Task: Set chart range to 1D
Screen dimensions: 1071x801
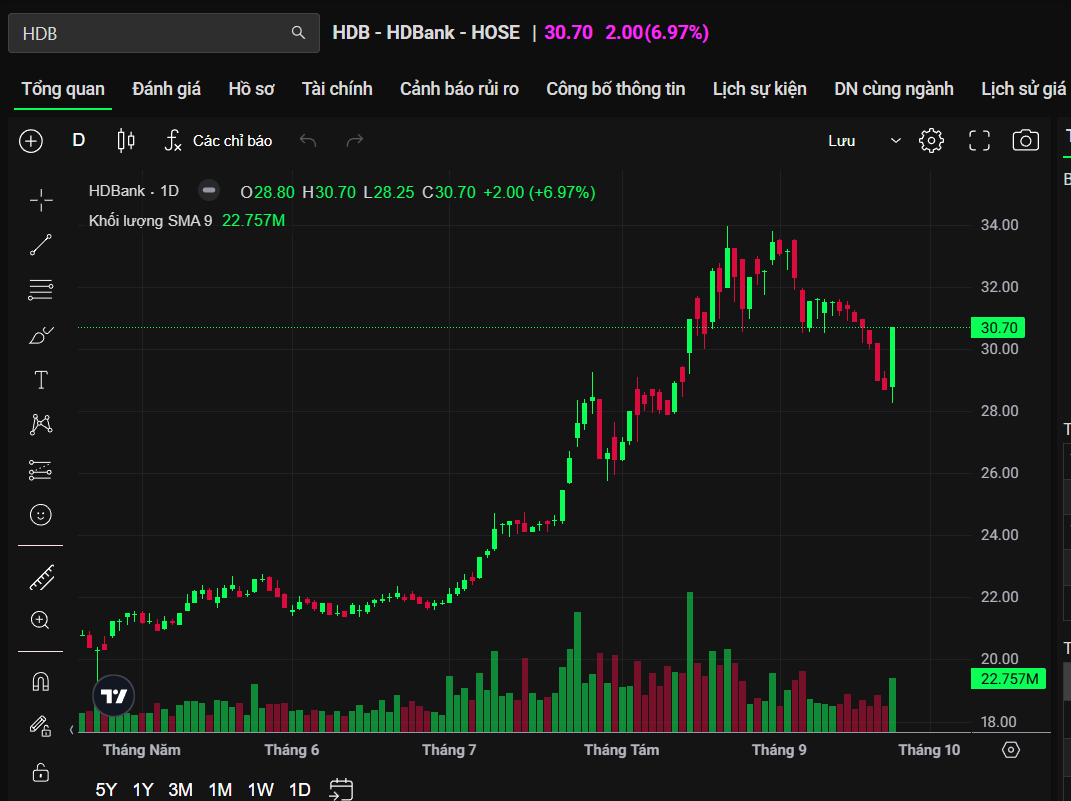Action: 300,789
